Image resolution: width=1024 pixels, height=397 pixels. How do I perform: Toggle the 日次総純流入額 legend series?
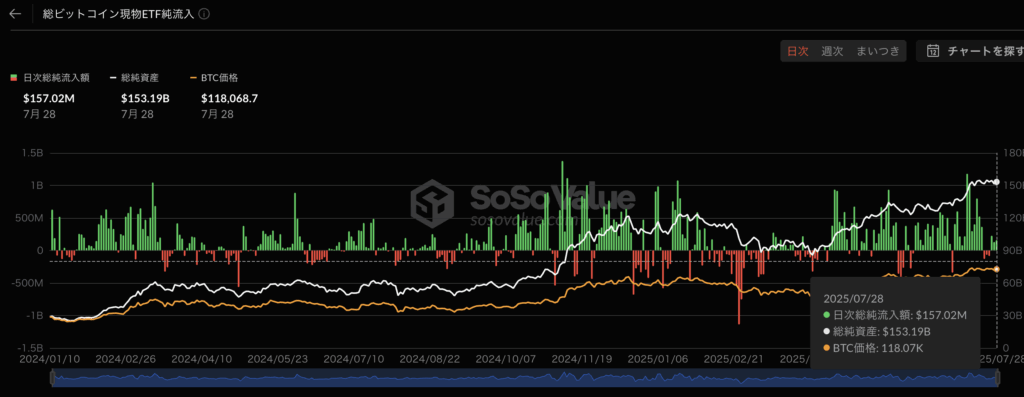point(50,78)
